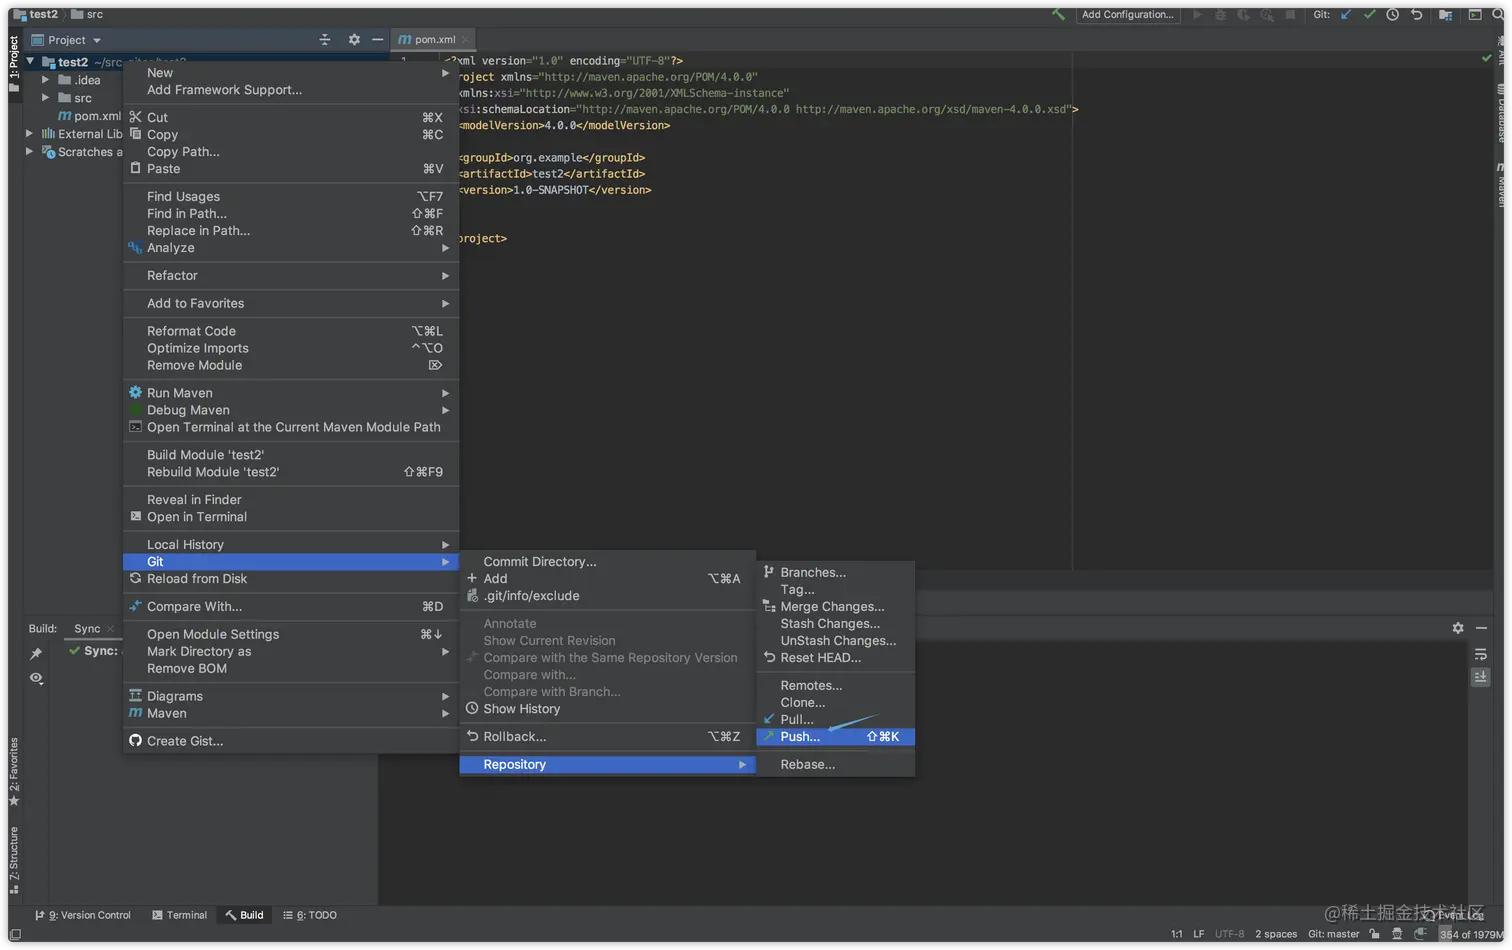Select Reload from Disk menu item
Screen dimensions: 1512x950
[290, 579]
